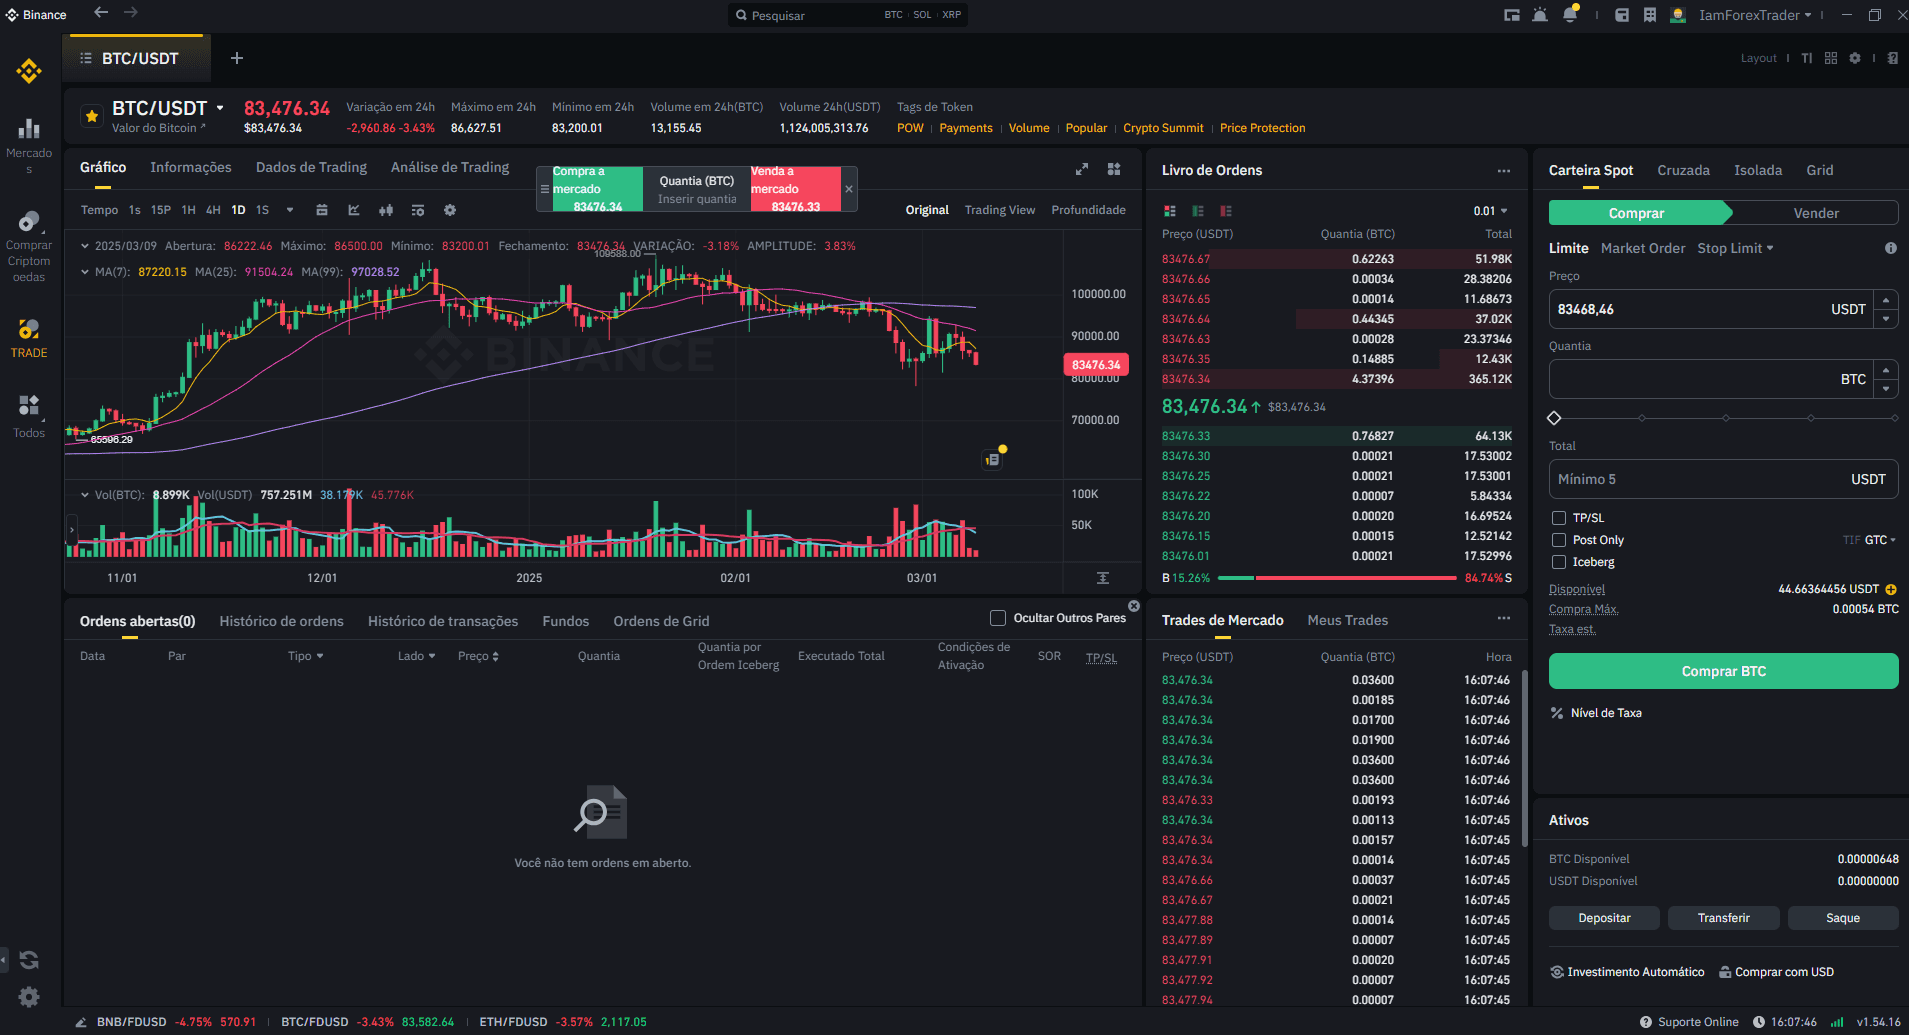Show only asks in order book
The width and height of the screenshot is (1909, 1035).
tap(1226, 211)
